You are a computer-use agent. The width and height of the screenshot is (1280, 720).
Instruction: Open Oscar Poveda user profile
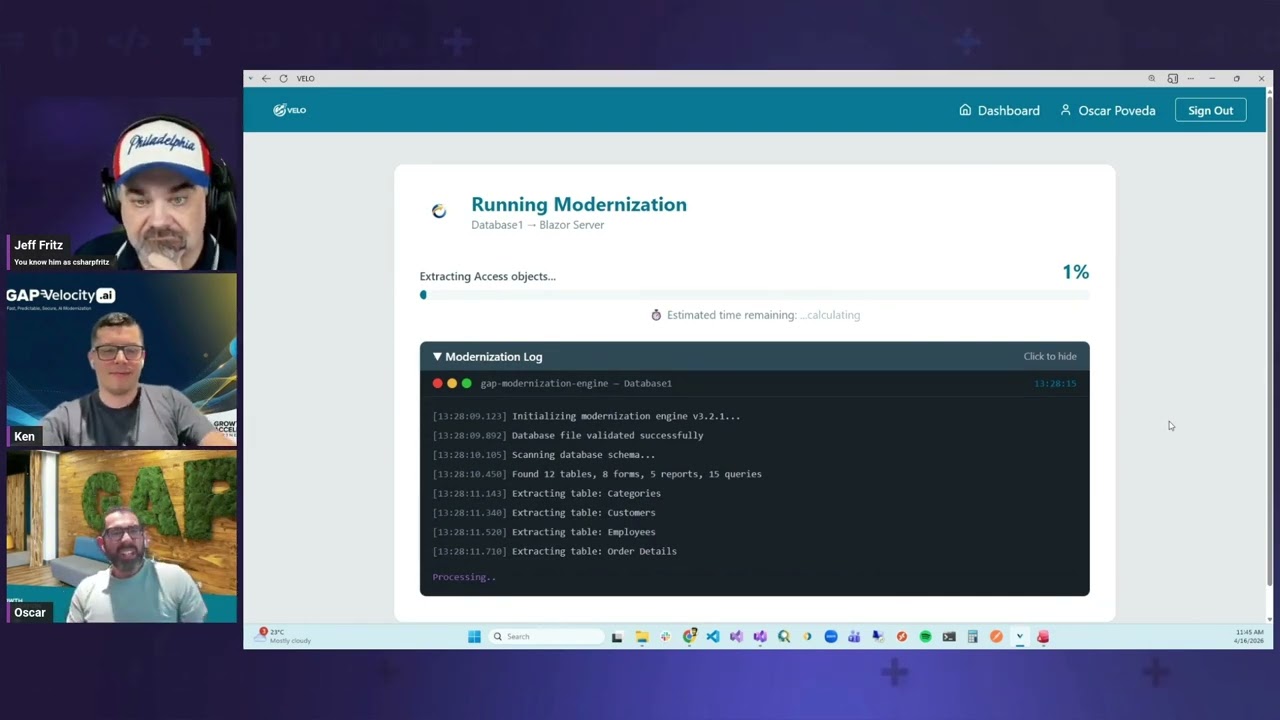point(1107,110)
